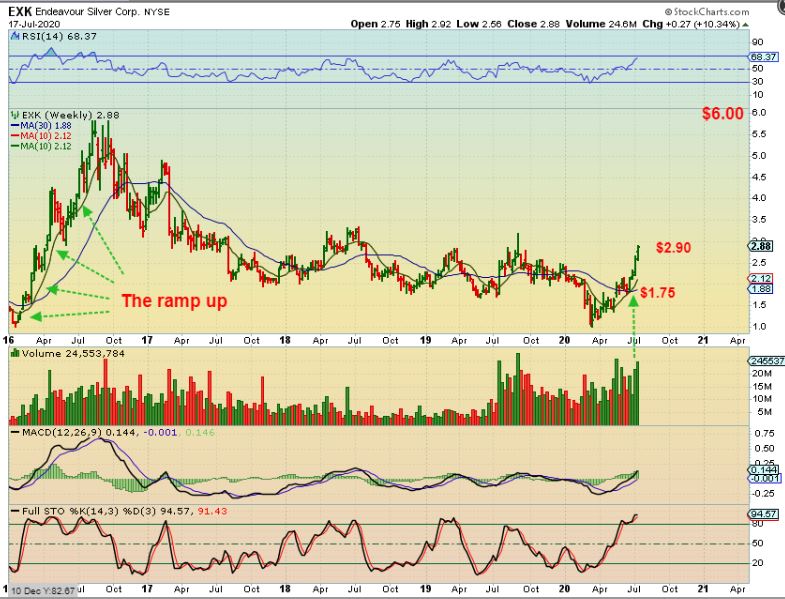Click the Open 2.75 value
The height and width of the screenshot is (599, 785).
point(375,24)
